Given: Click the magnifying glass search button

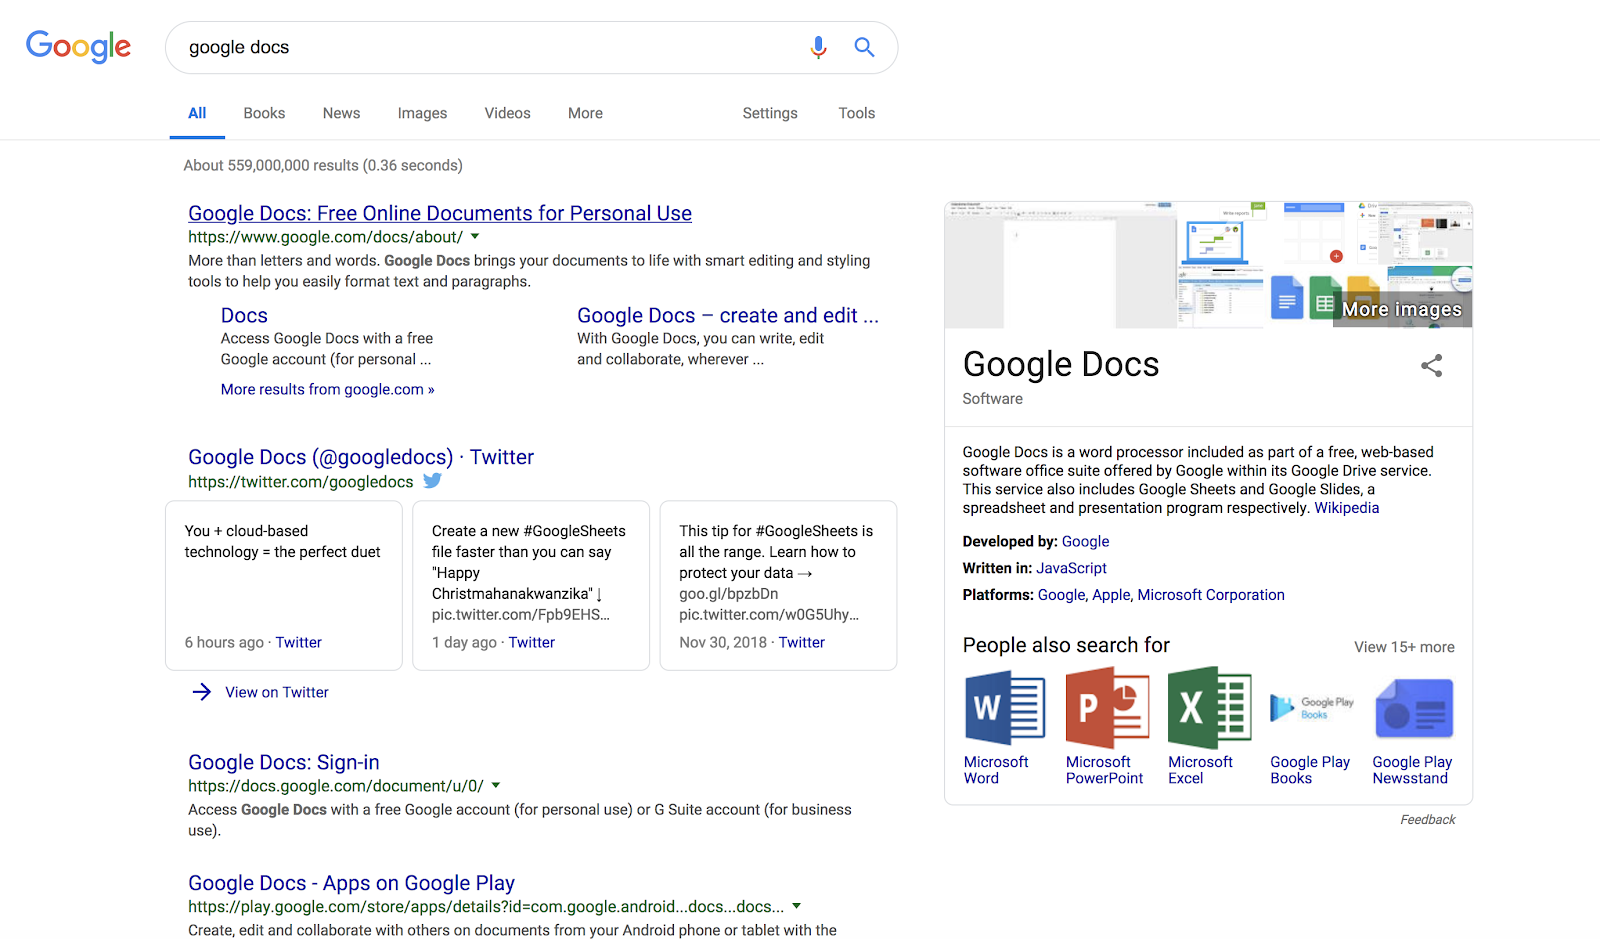Looking at the screenshot, I should tap(864, 47).
